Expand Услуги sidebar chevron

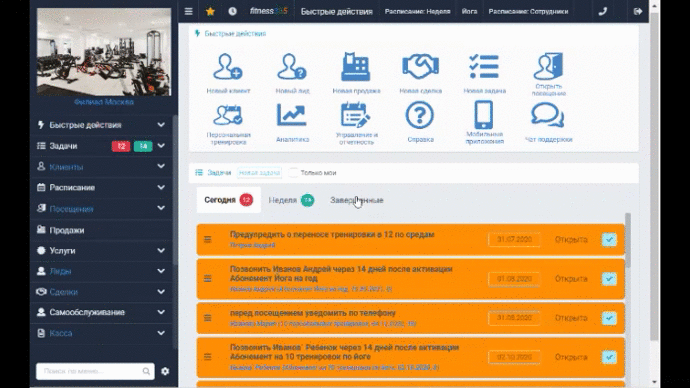(161, 250)
